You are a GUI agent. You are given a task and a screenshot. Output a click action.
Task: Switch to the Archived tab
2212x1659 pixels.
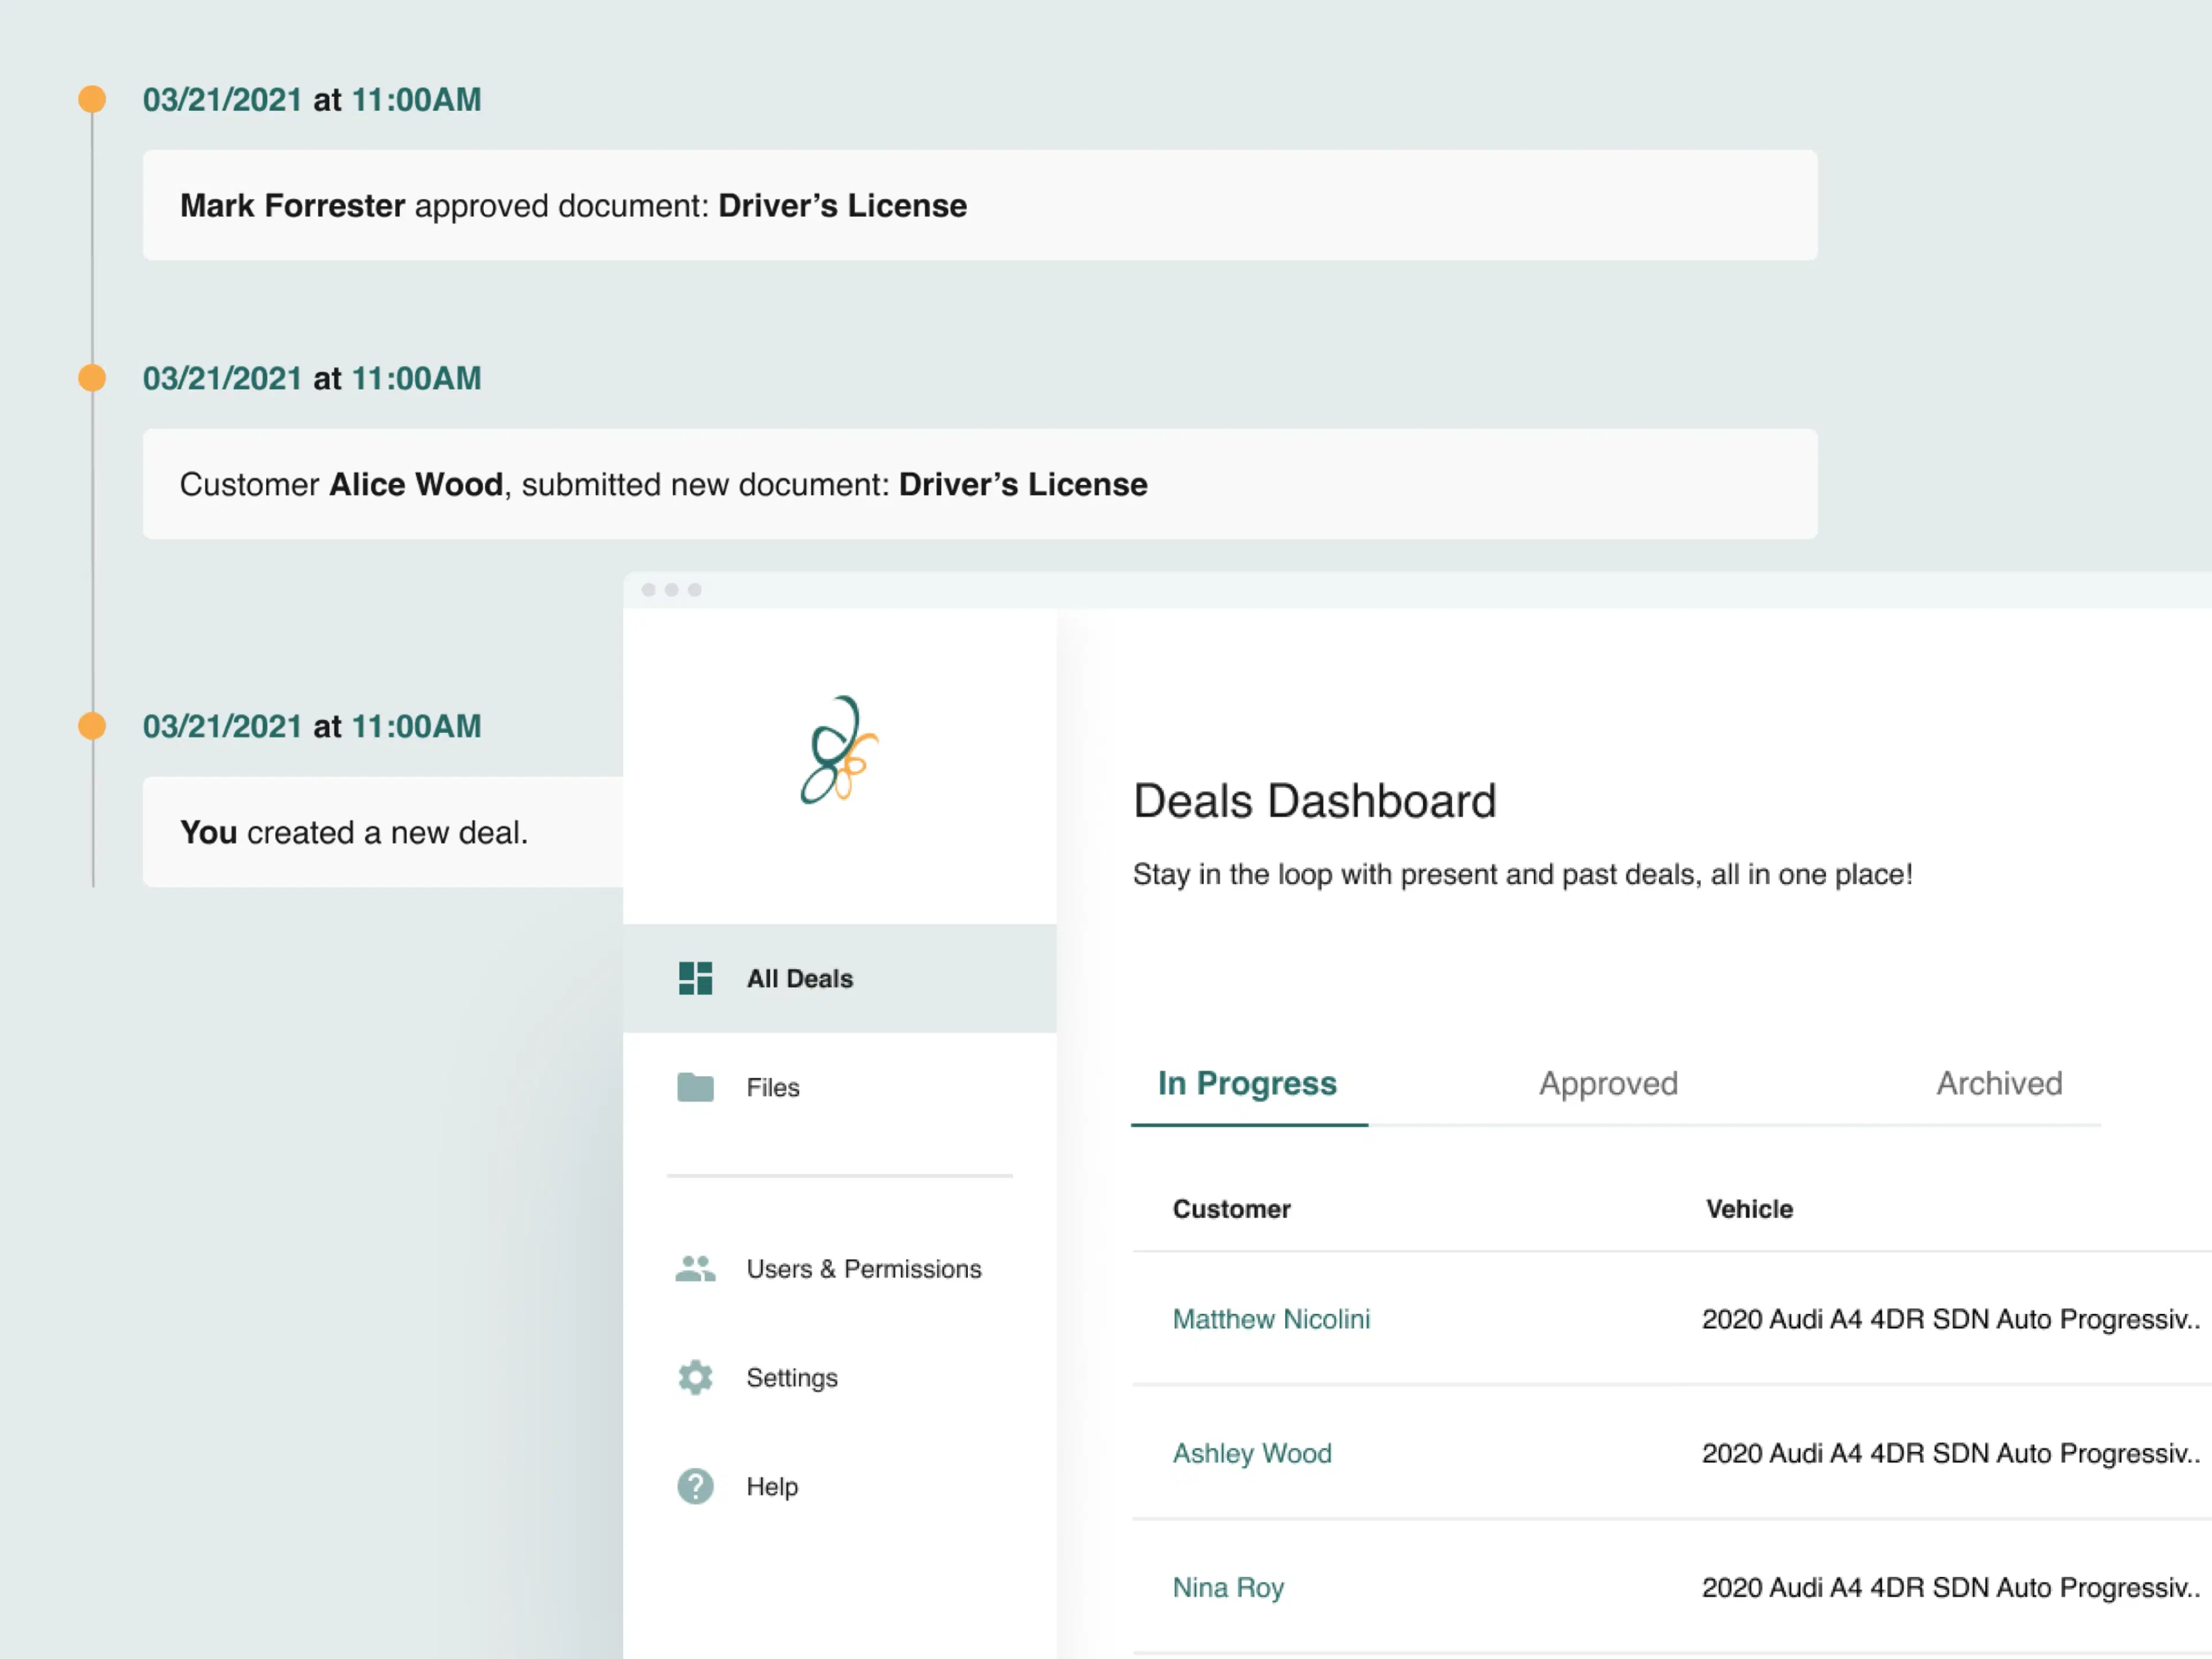click(x=1999, y=1083)
